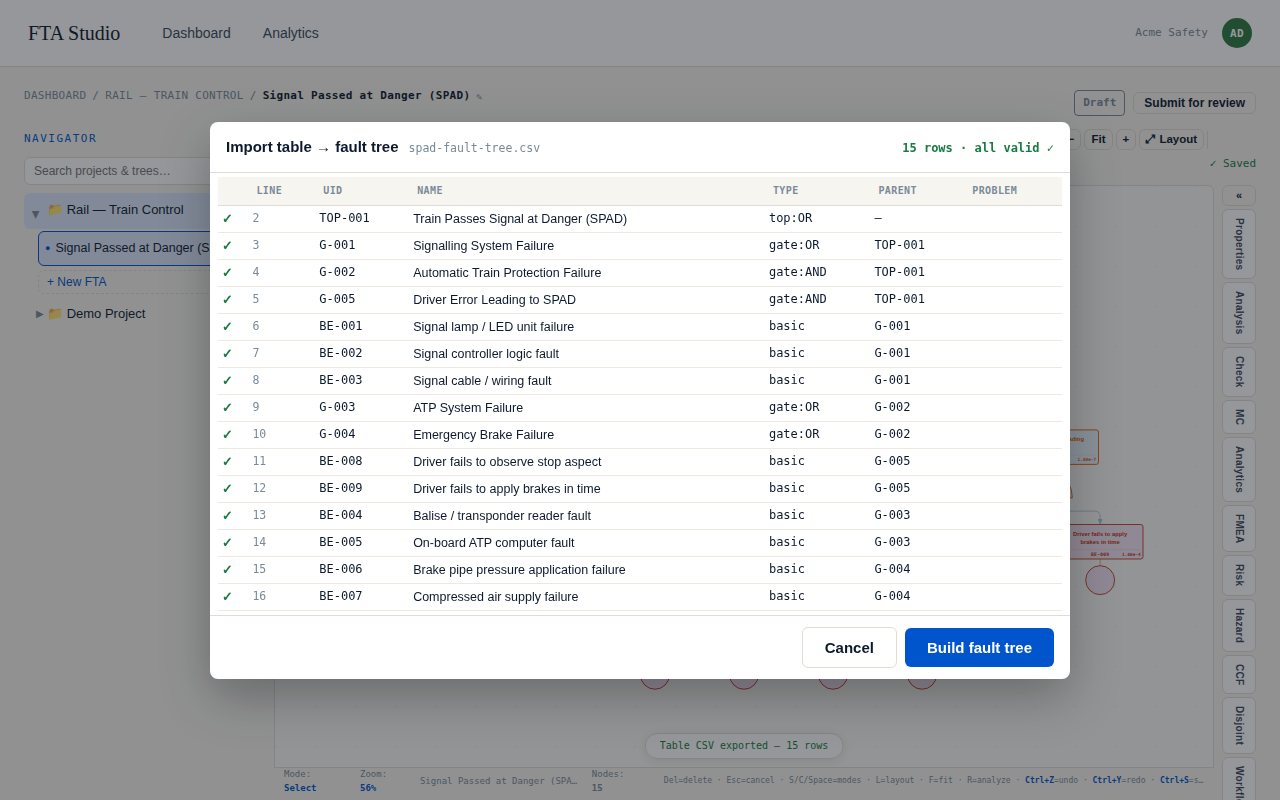Open the CCF side tab
The width and height of the screenshot is (1280, 800).
1239,675
